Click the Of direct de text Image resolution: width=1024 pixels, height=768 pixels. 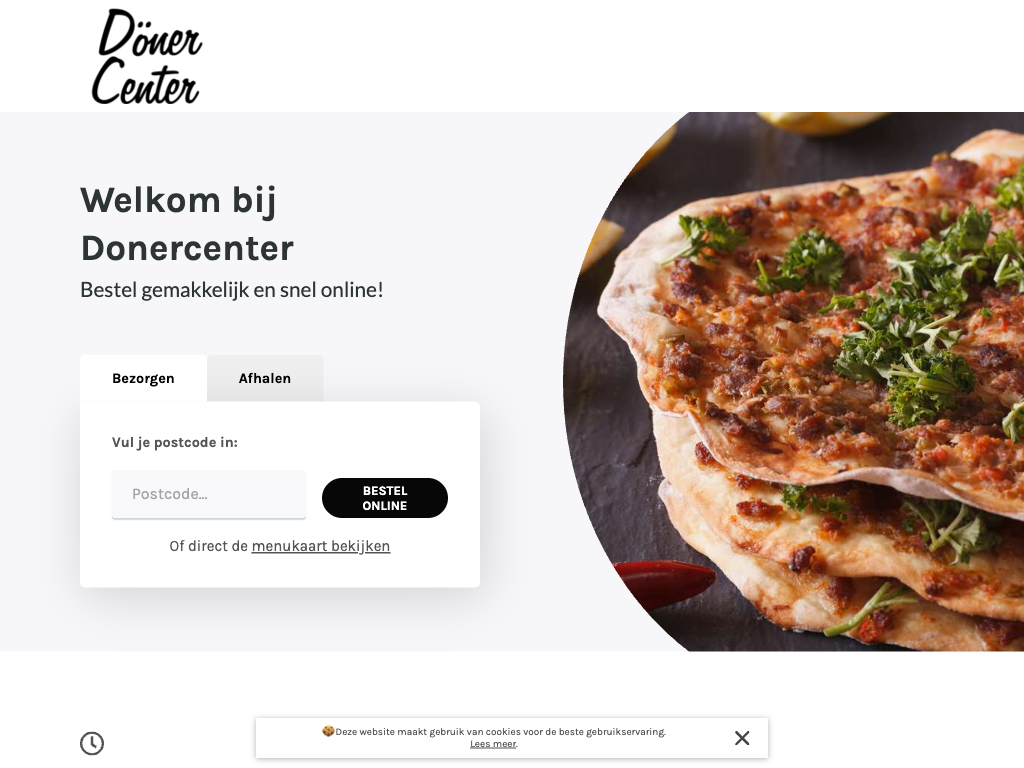[208, 546]
